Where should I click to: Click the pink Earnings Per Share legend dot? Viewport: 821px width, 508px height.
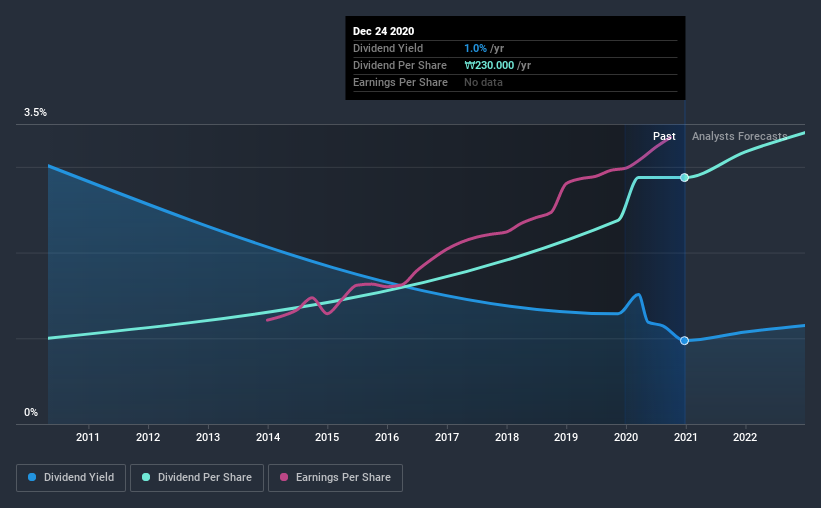(x=284, y=477)
